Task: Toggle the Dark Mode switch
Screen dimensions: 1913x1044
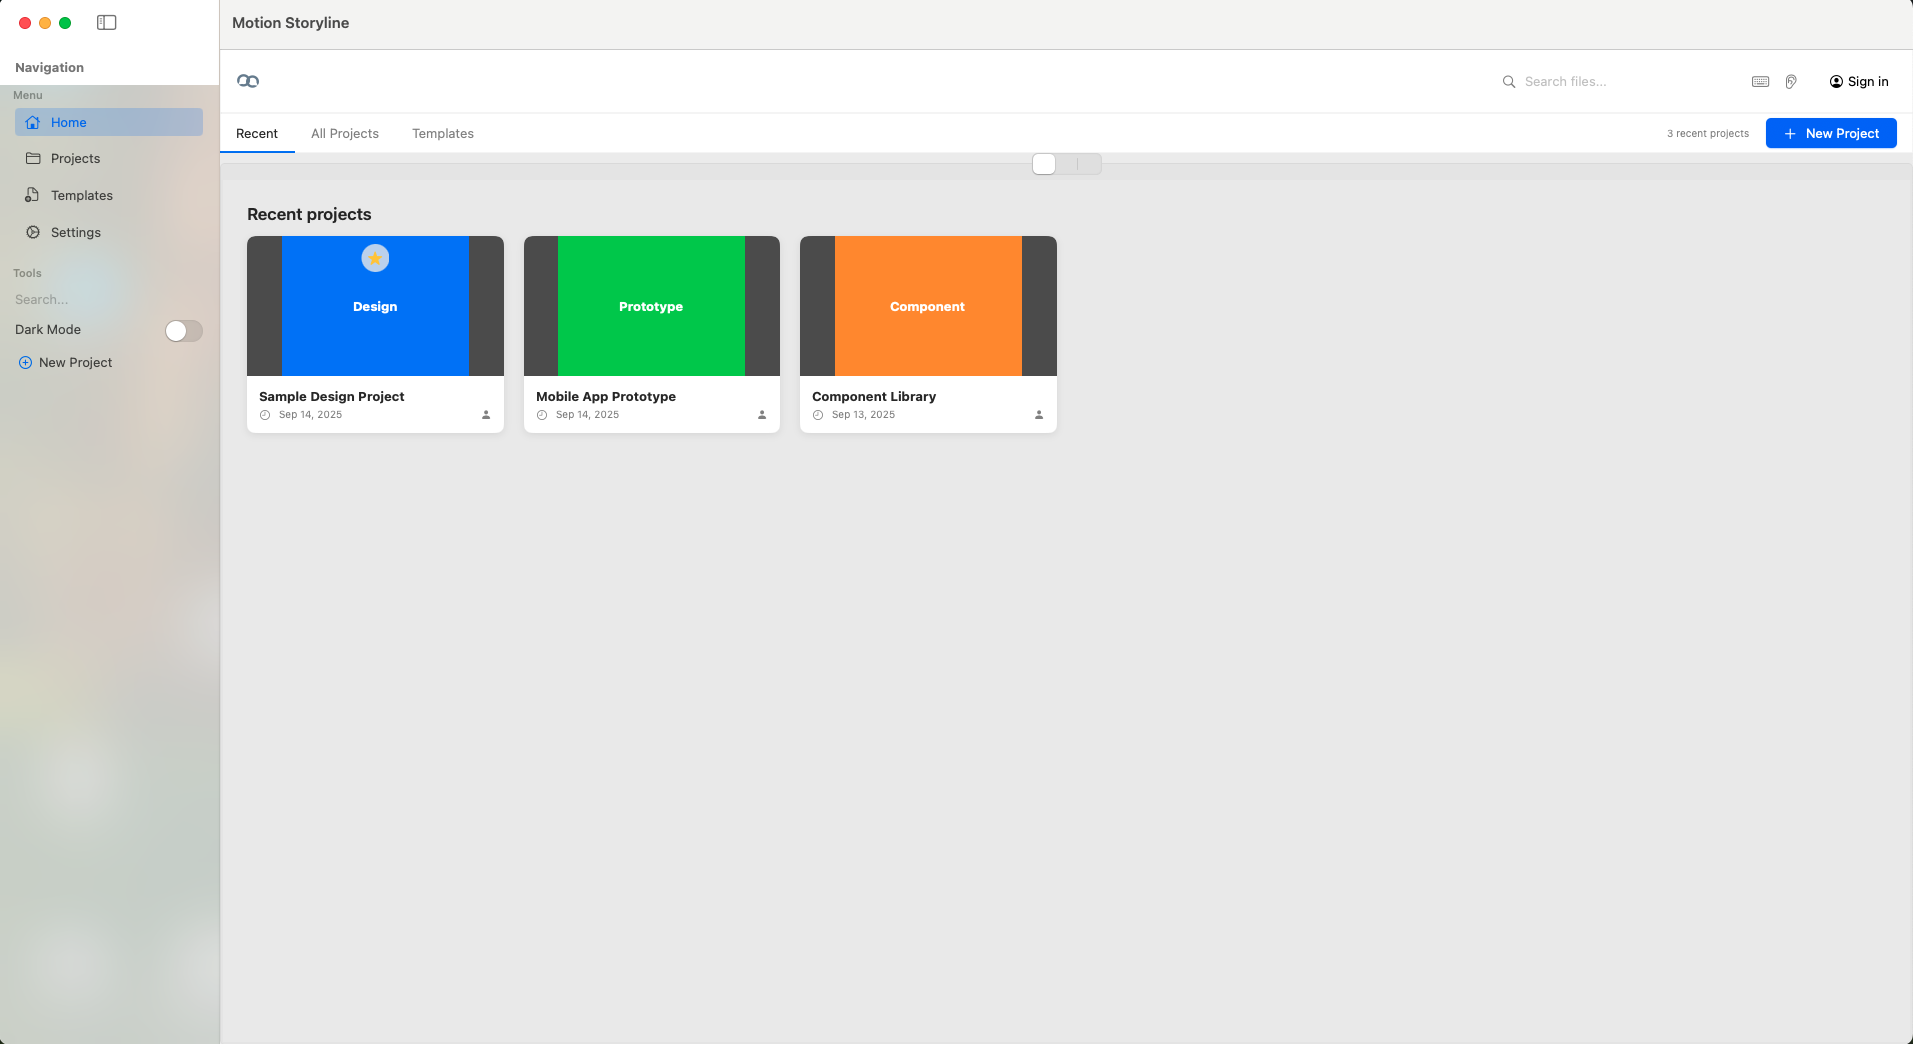Action: [x=184, y=331]
